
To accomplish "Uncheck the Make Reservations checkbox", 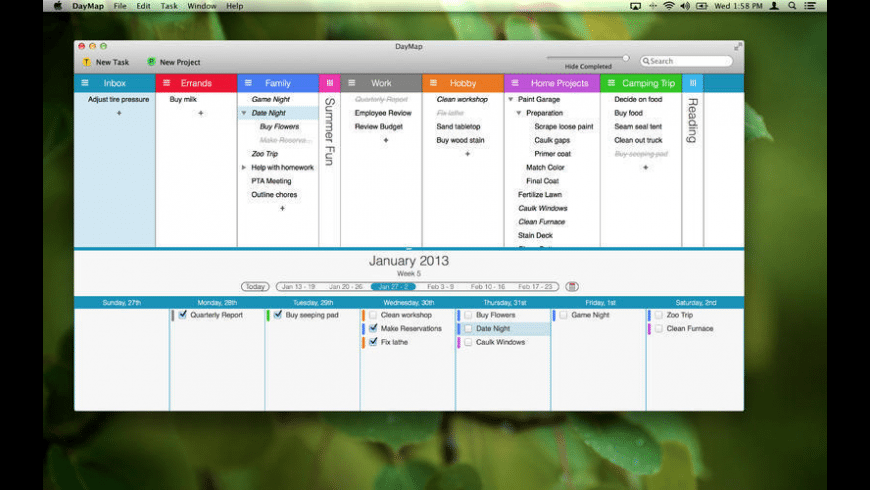I will coord(373,329).
